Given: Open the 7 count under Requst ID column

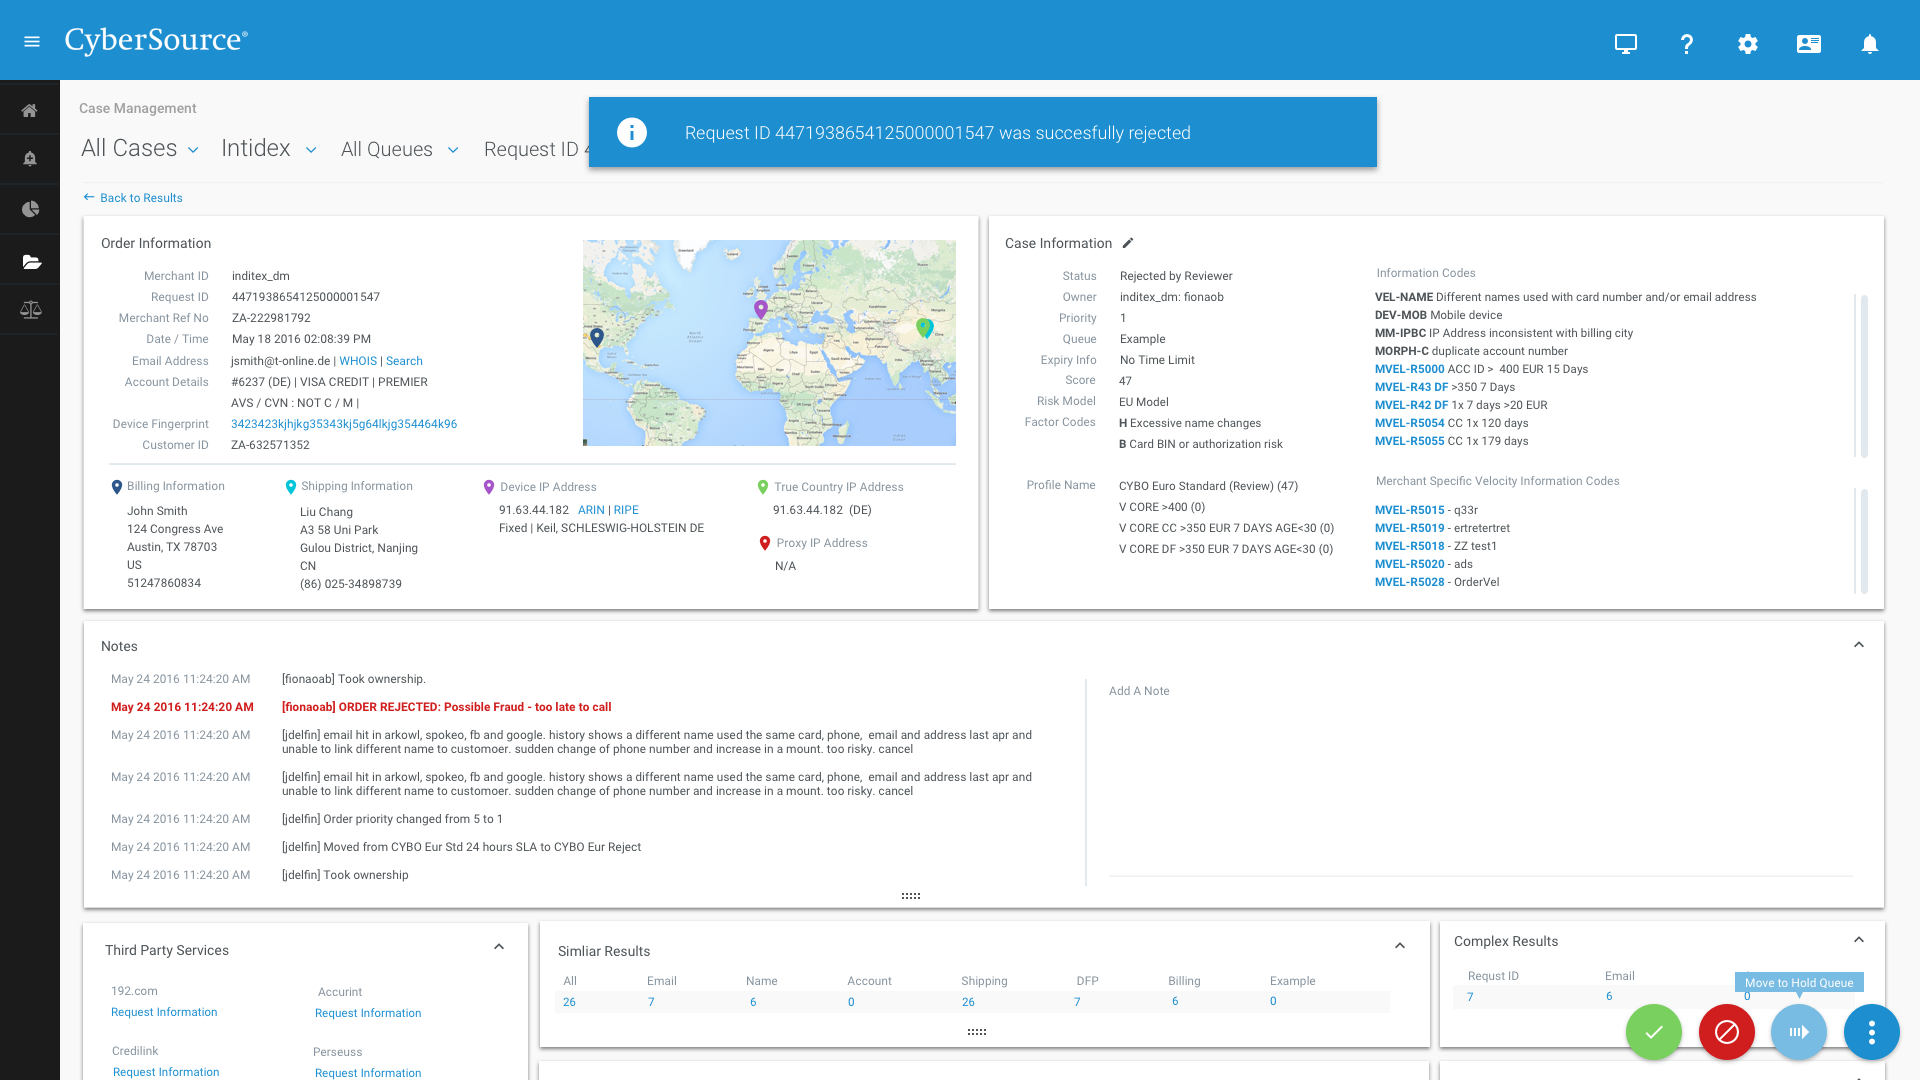Looking at the screenshot, I should [1470, 997].
